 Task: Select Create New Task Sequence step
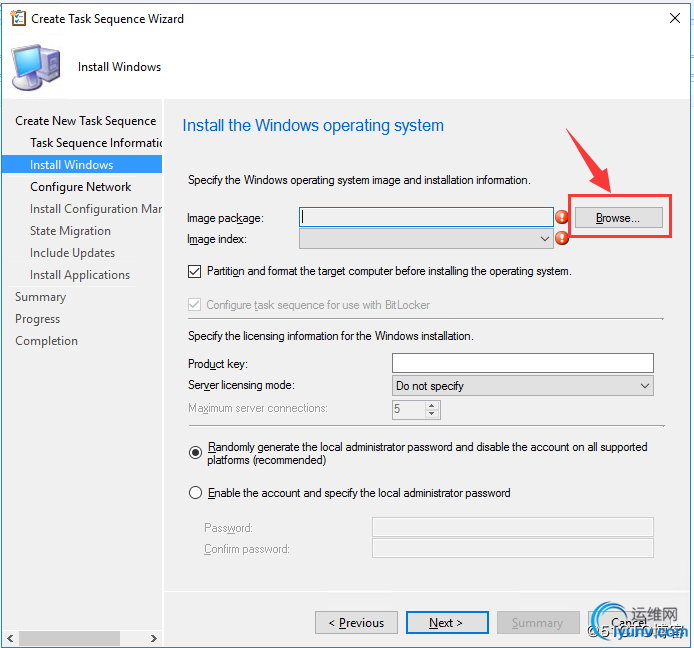point(85,121)
